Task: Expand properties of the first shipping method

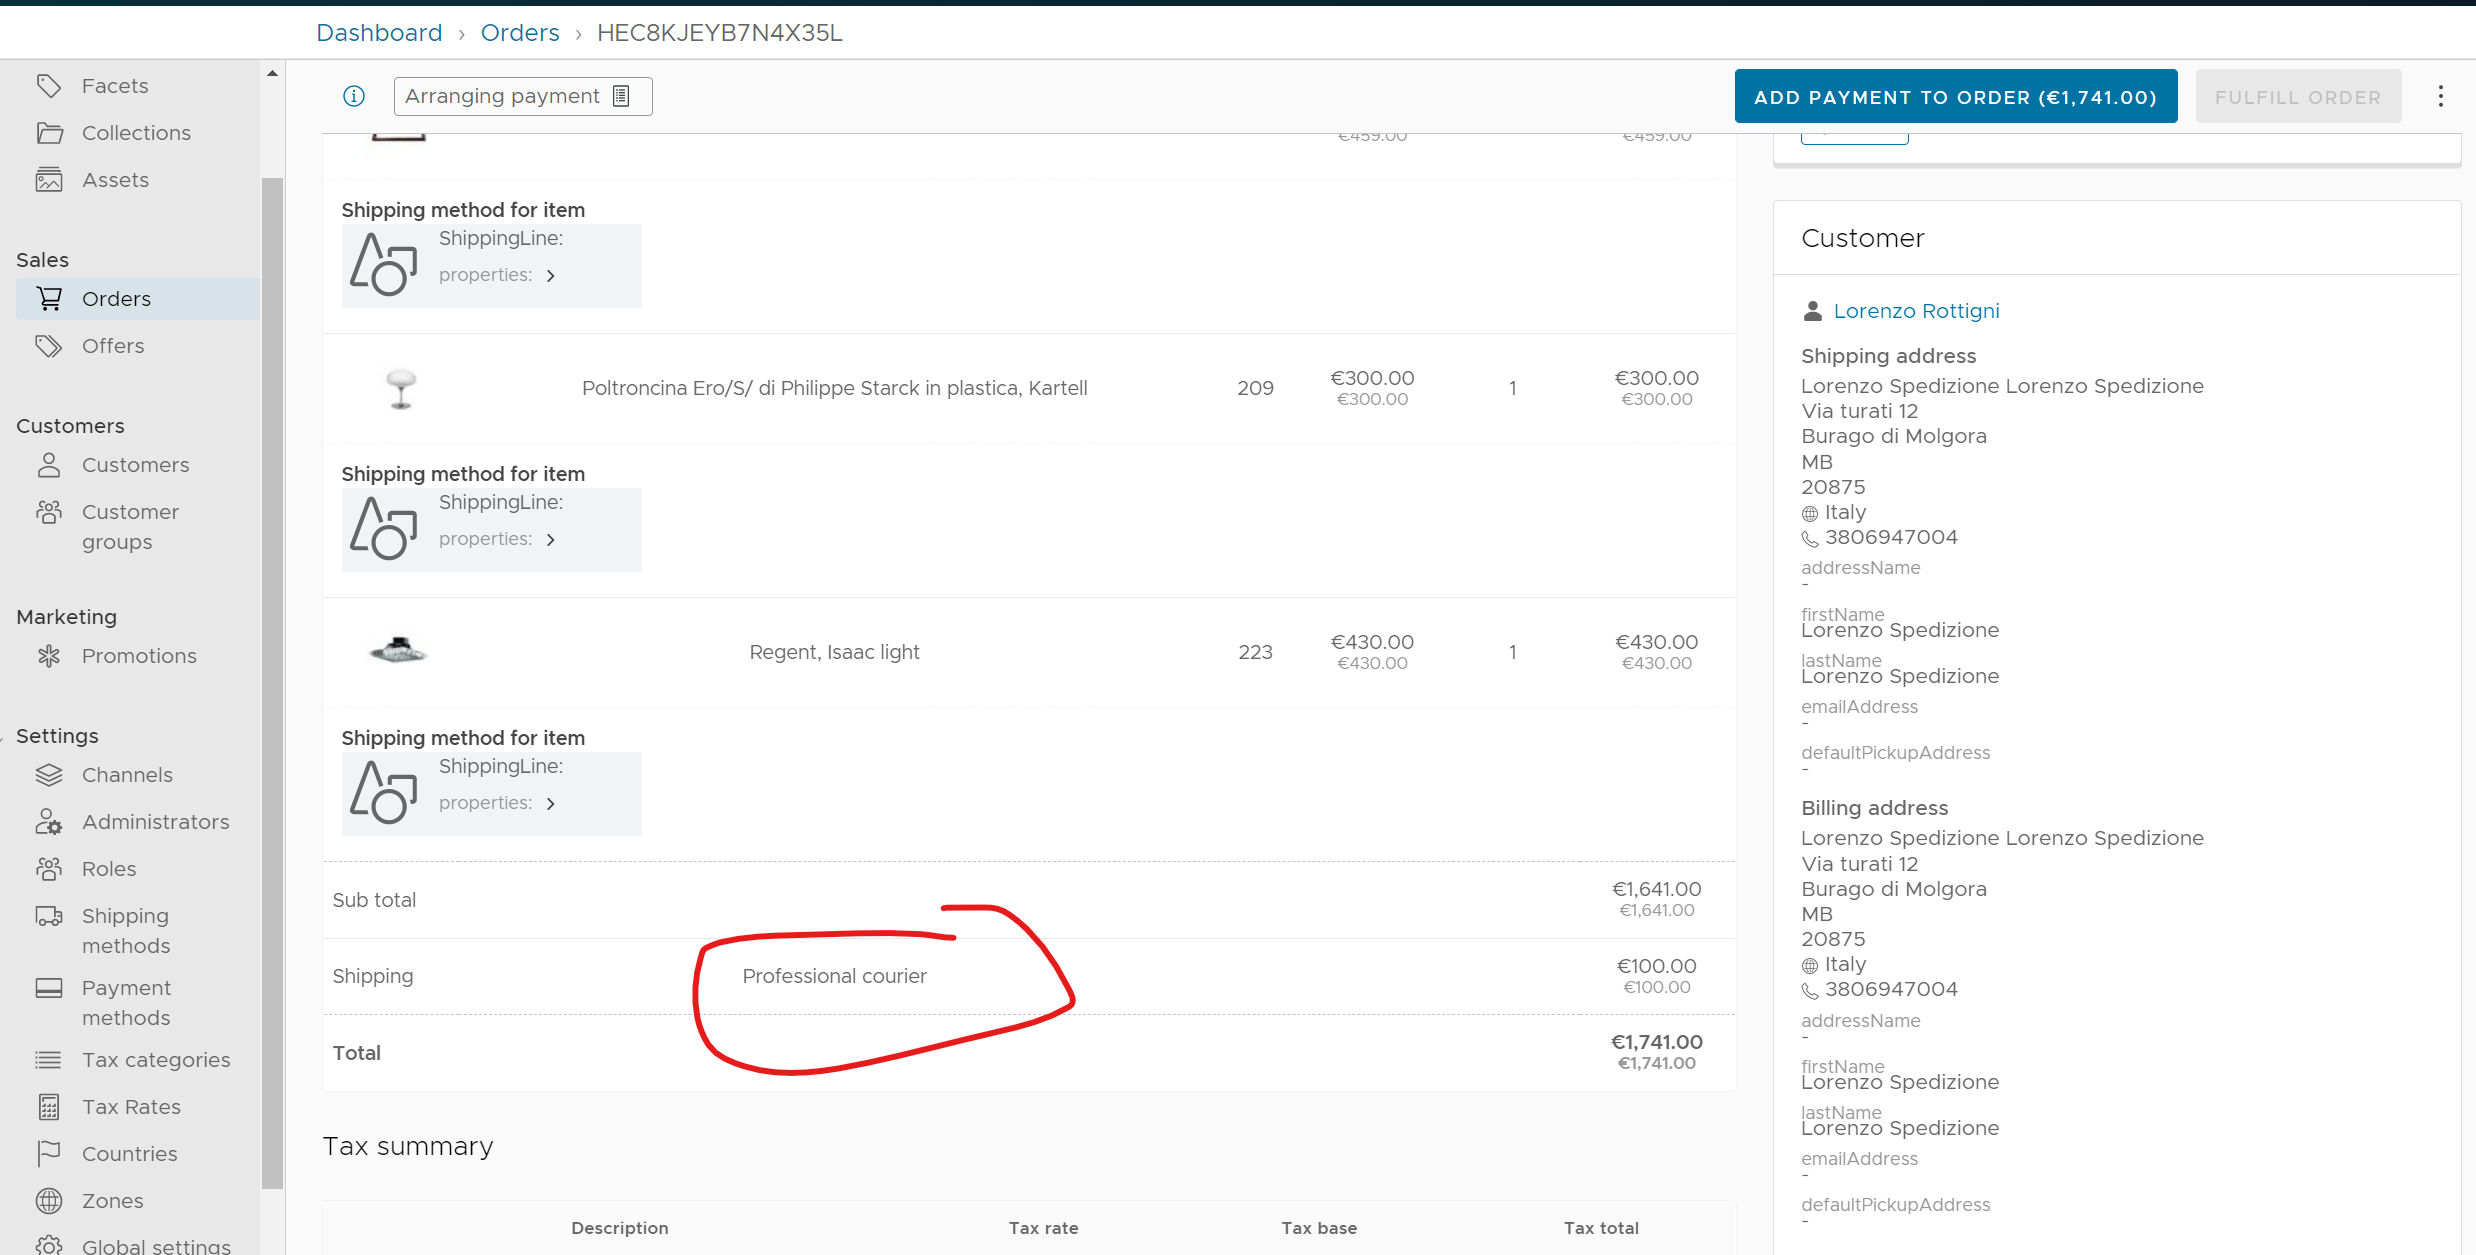Action: pyautogui.click(x=551, y=275)
